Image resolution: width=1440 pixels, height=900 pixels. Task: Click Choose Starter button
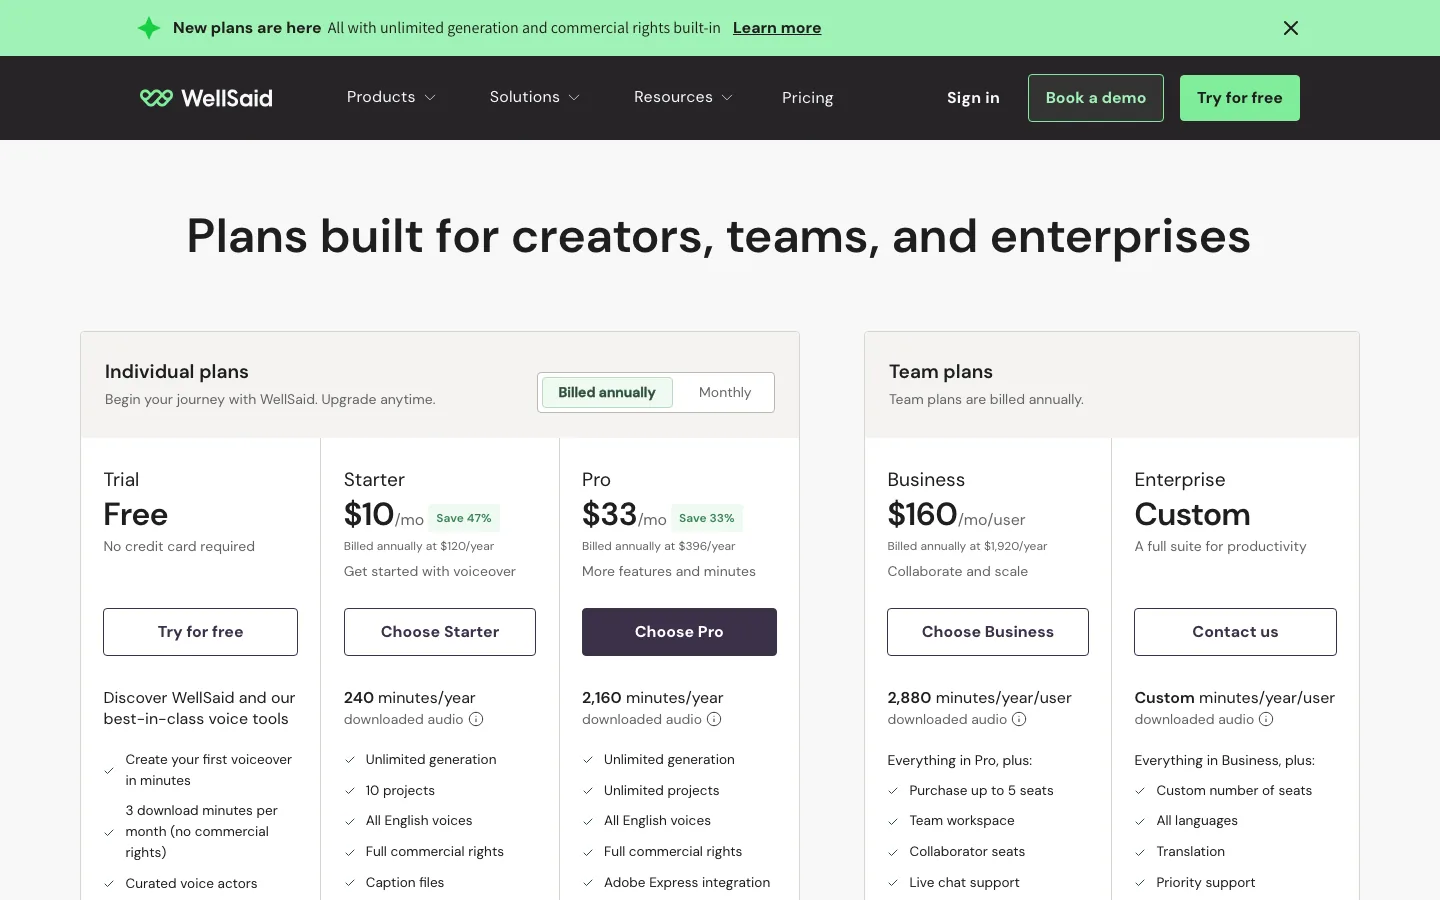tap(440, 632)
